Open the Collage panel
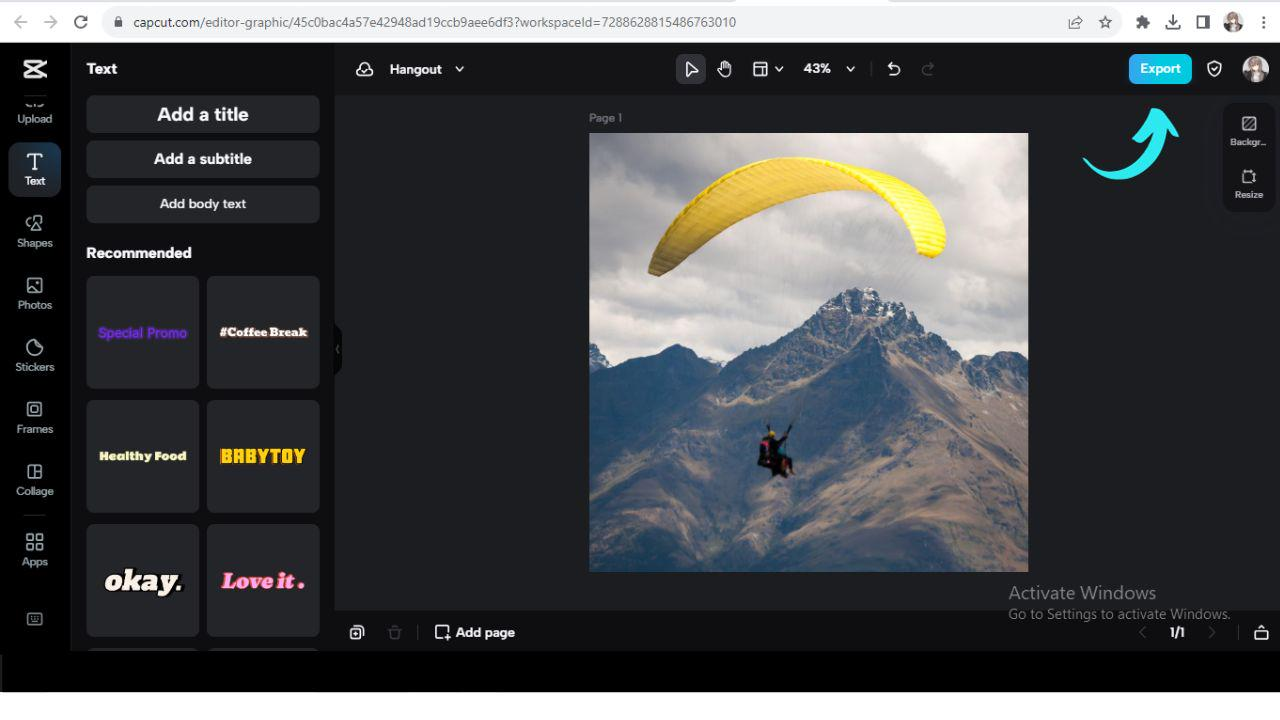Viewport: 1280px width, 720px height. (34, 479)
